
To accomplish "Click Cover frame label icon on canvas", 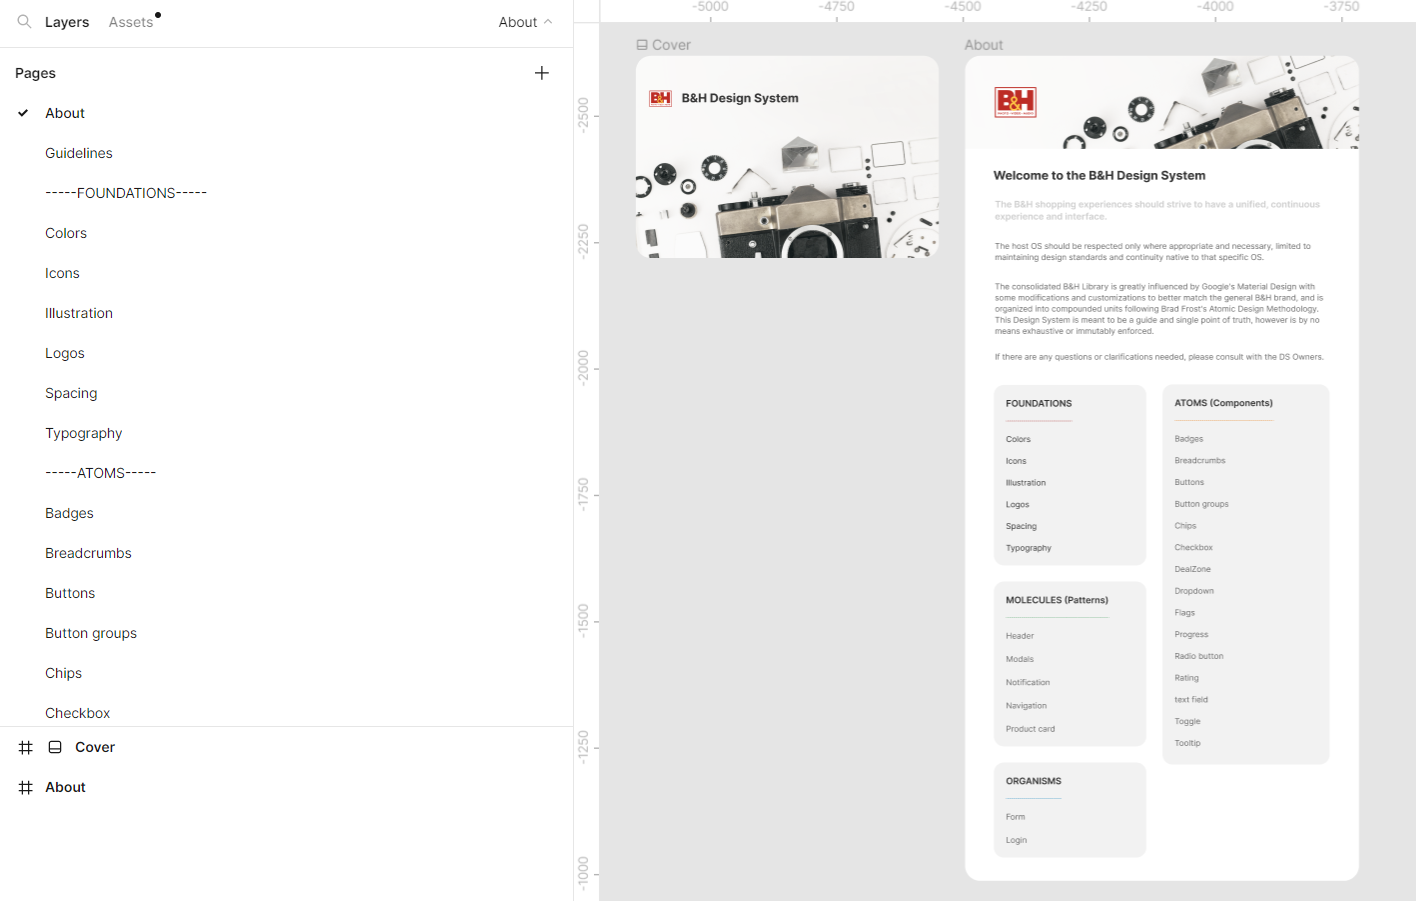I will click(642, 45).
